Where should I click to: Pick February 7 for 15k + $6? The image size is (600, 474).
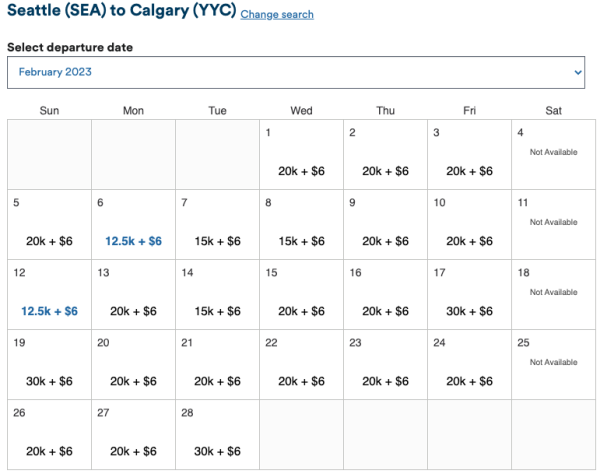217,241
